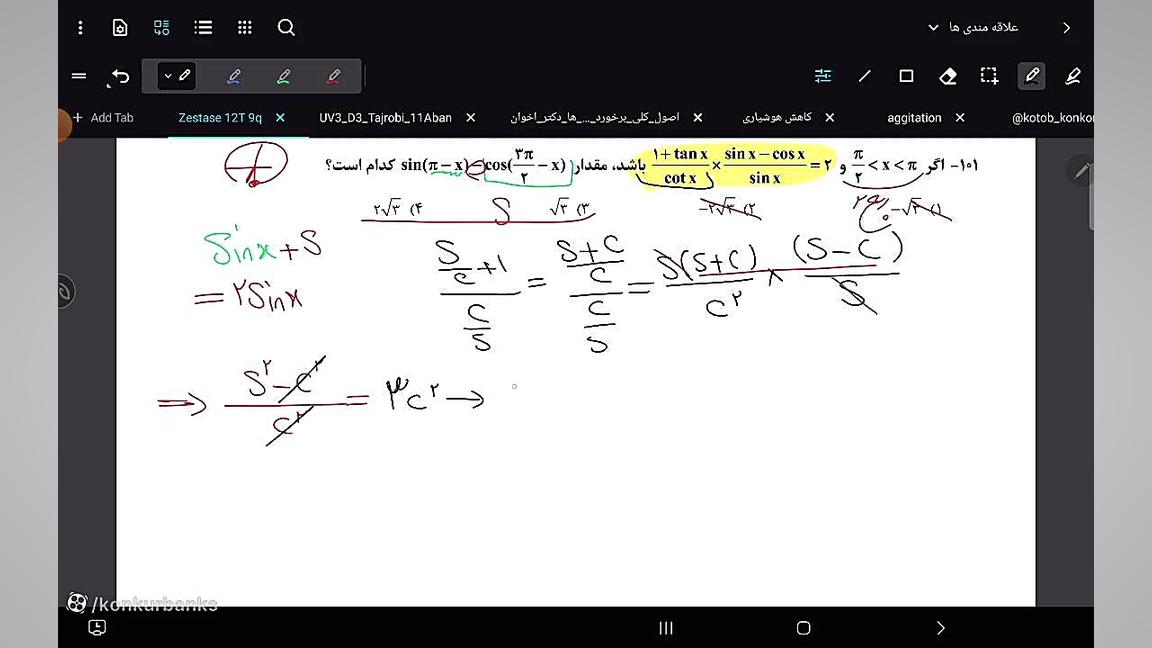The width and height of the screenshot is (1152, 648).
Task: Select the red pen preset
Action: click(334, 76)
